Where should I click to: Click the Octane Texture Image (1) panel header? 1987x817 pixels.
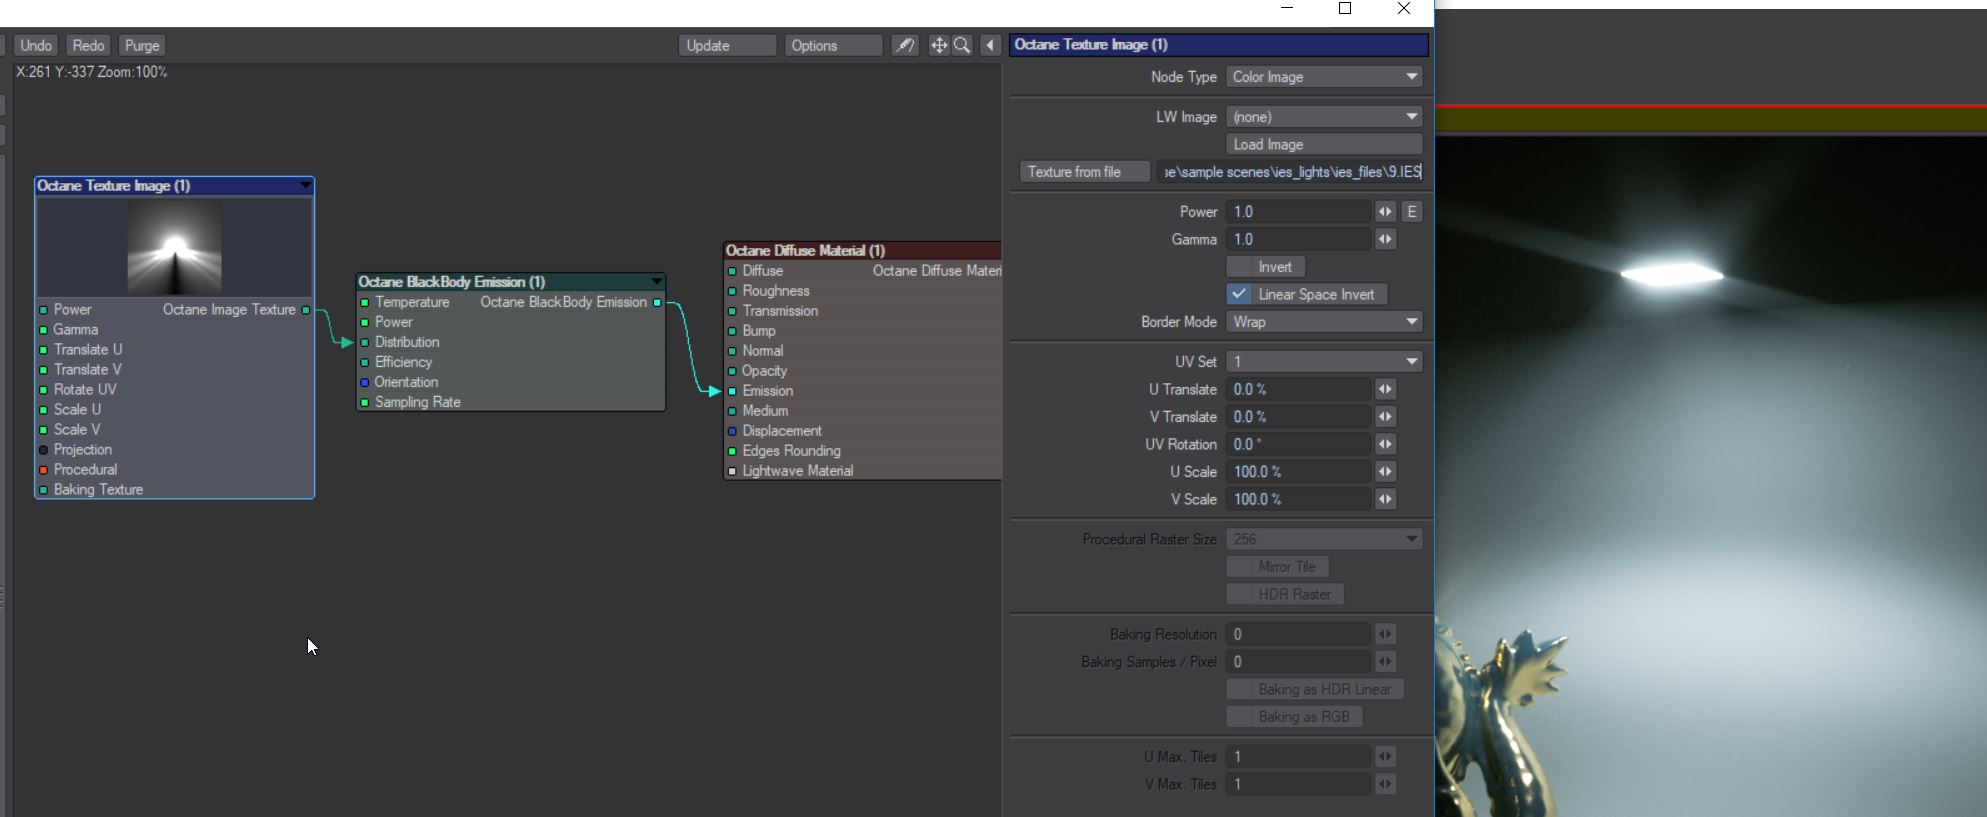(1218, 45)
